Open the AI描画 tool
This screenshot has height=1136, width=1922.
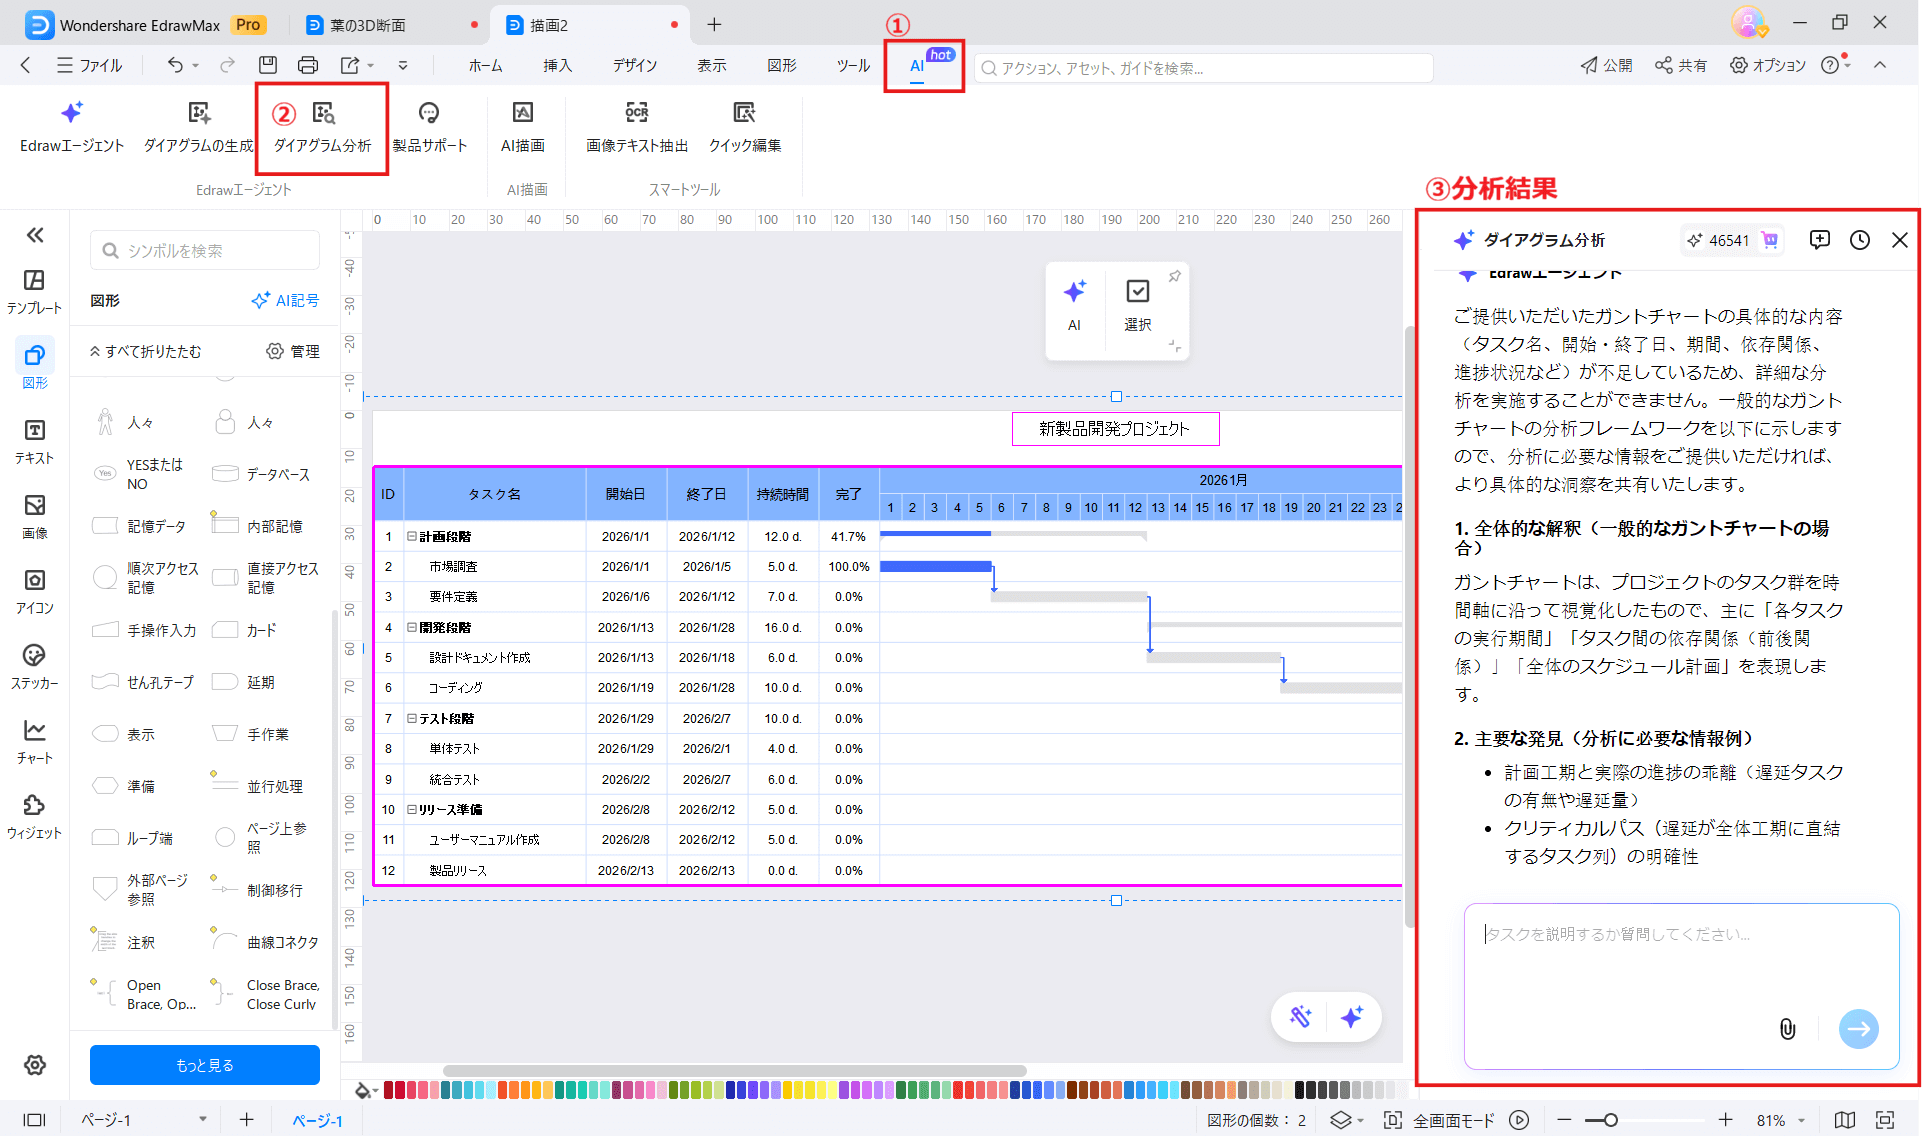pyautogui.click(x=524, y=127)
